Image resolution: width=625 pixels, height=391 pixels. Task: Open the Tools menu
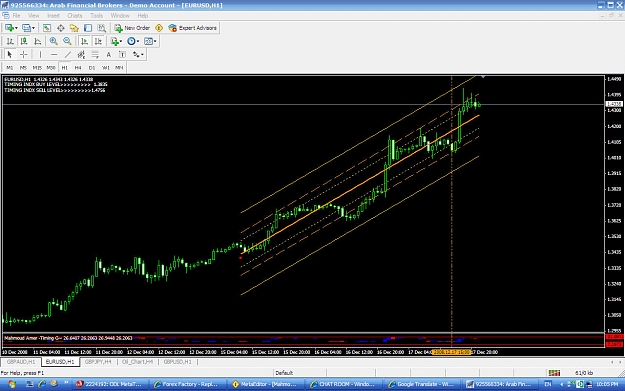(96, 16)
